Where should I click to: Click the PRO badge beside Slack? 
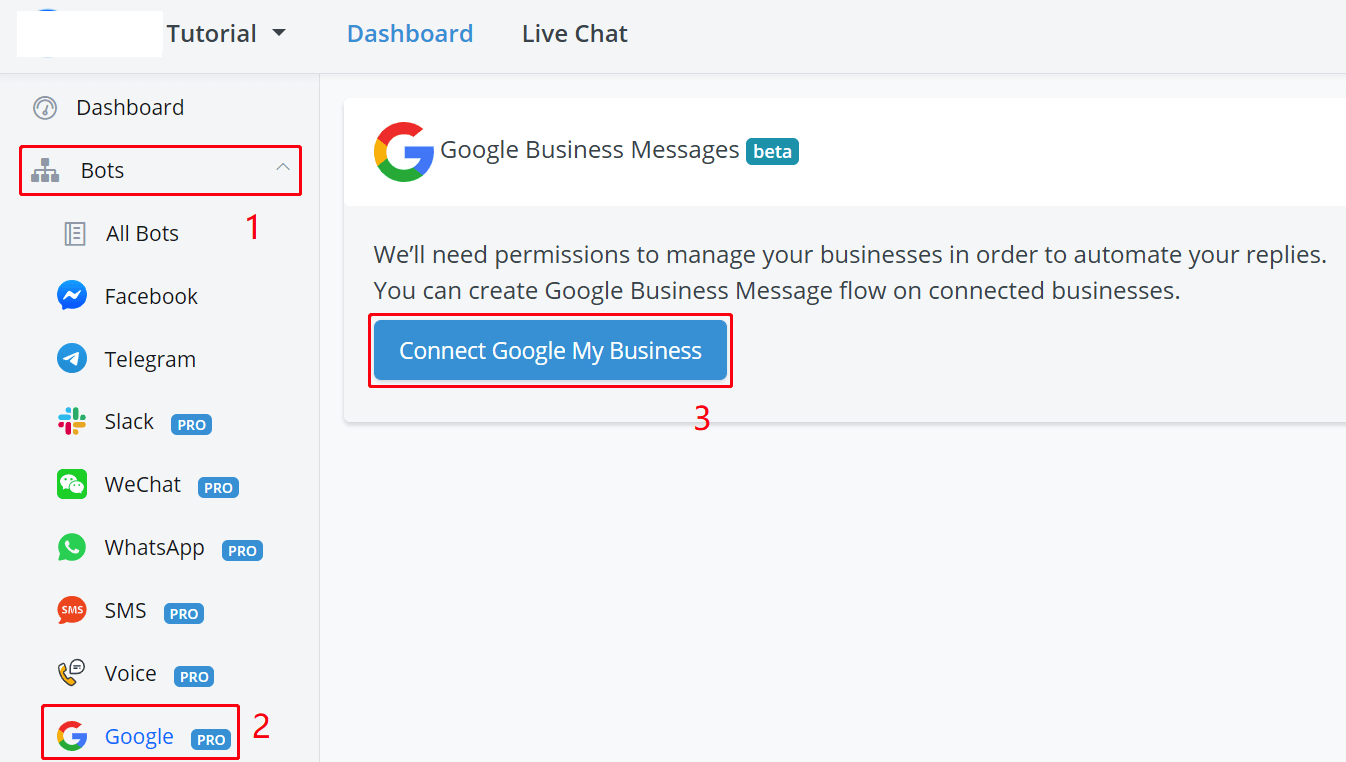tap(191, 424)
